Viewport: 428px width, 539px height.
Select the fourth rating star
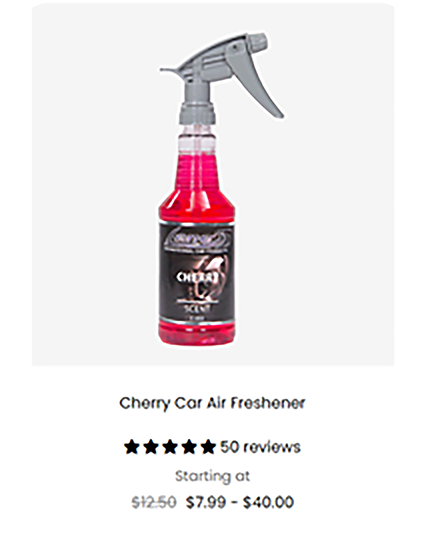[189, 447]
